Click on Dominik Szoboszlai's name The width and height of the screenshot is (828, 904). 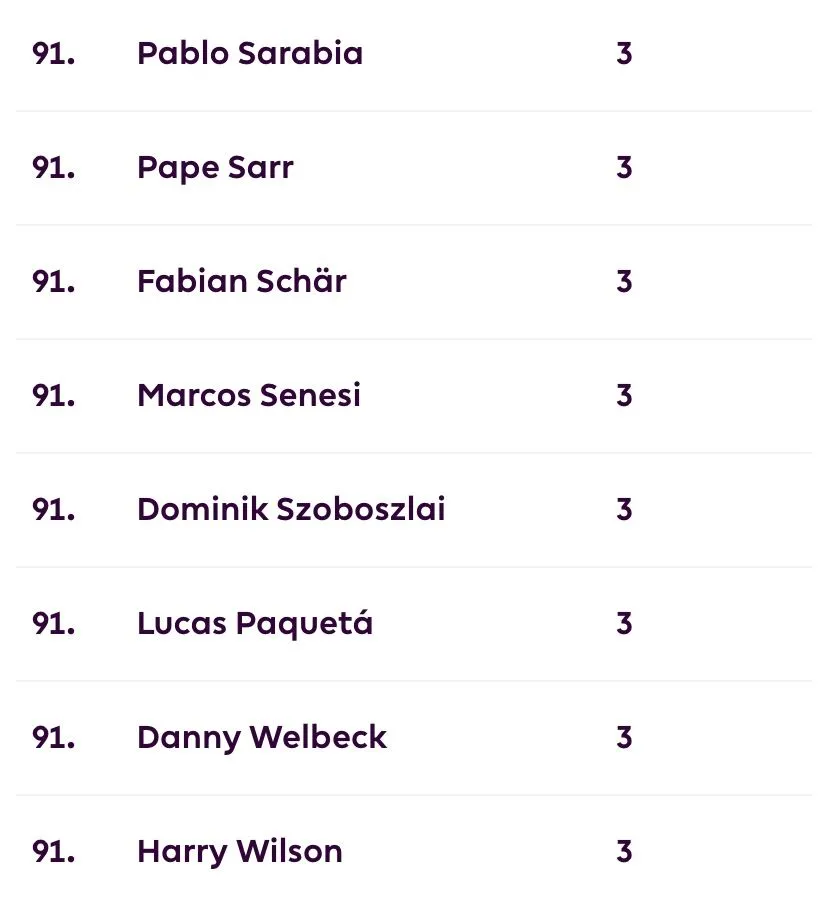point(290,510)
